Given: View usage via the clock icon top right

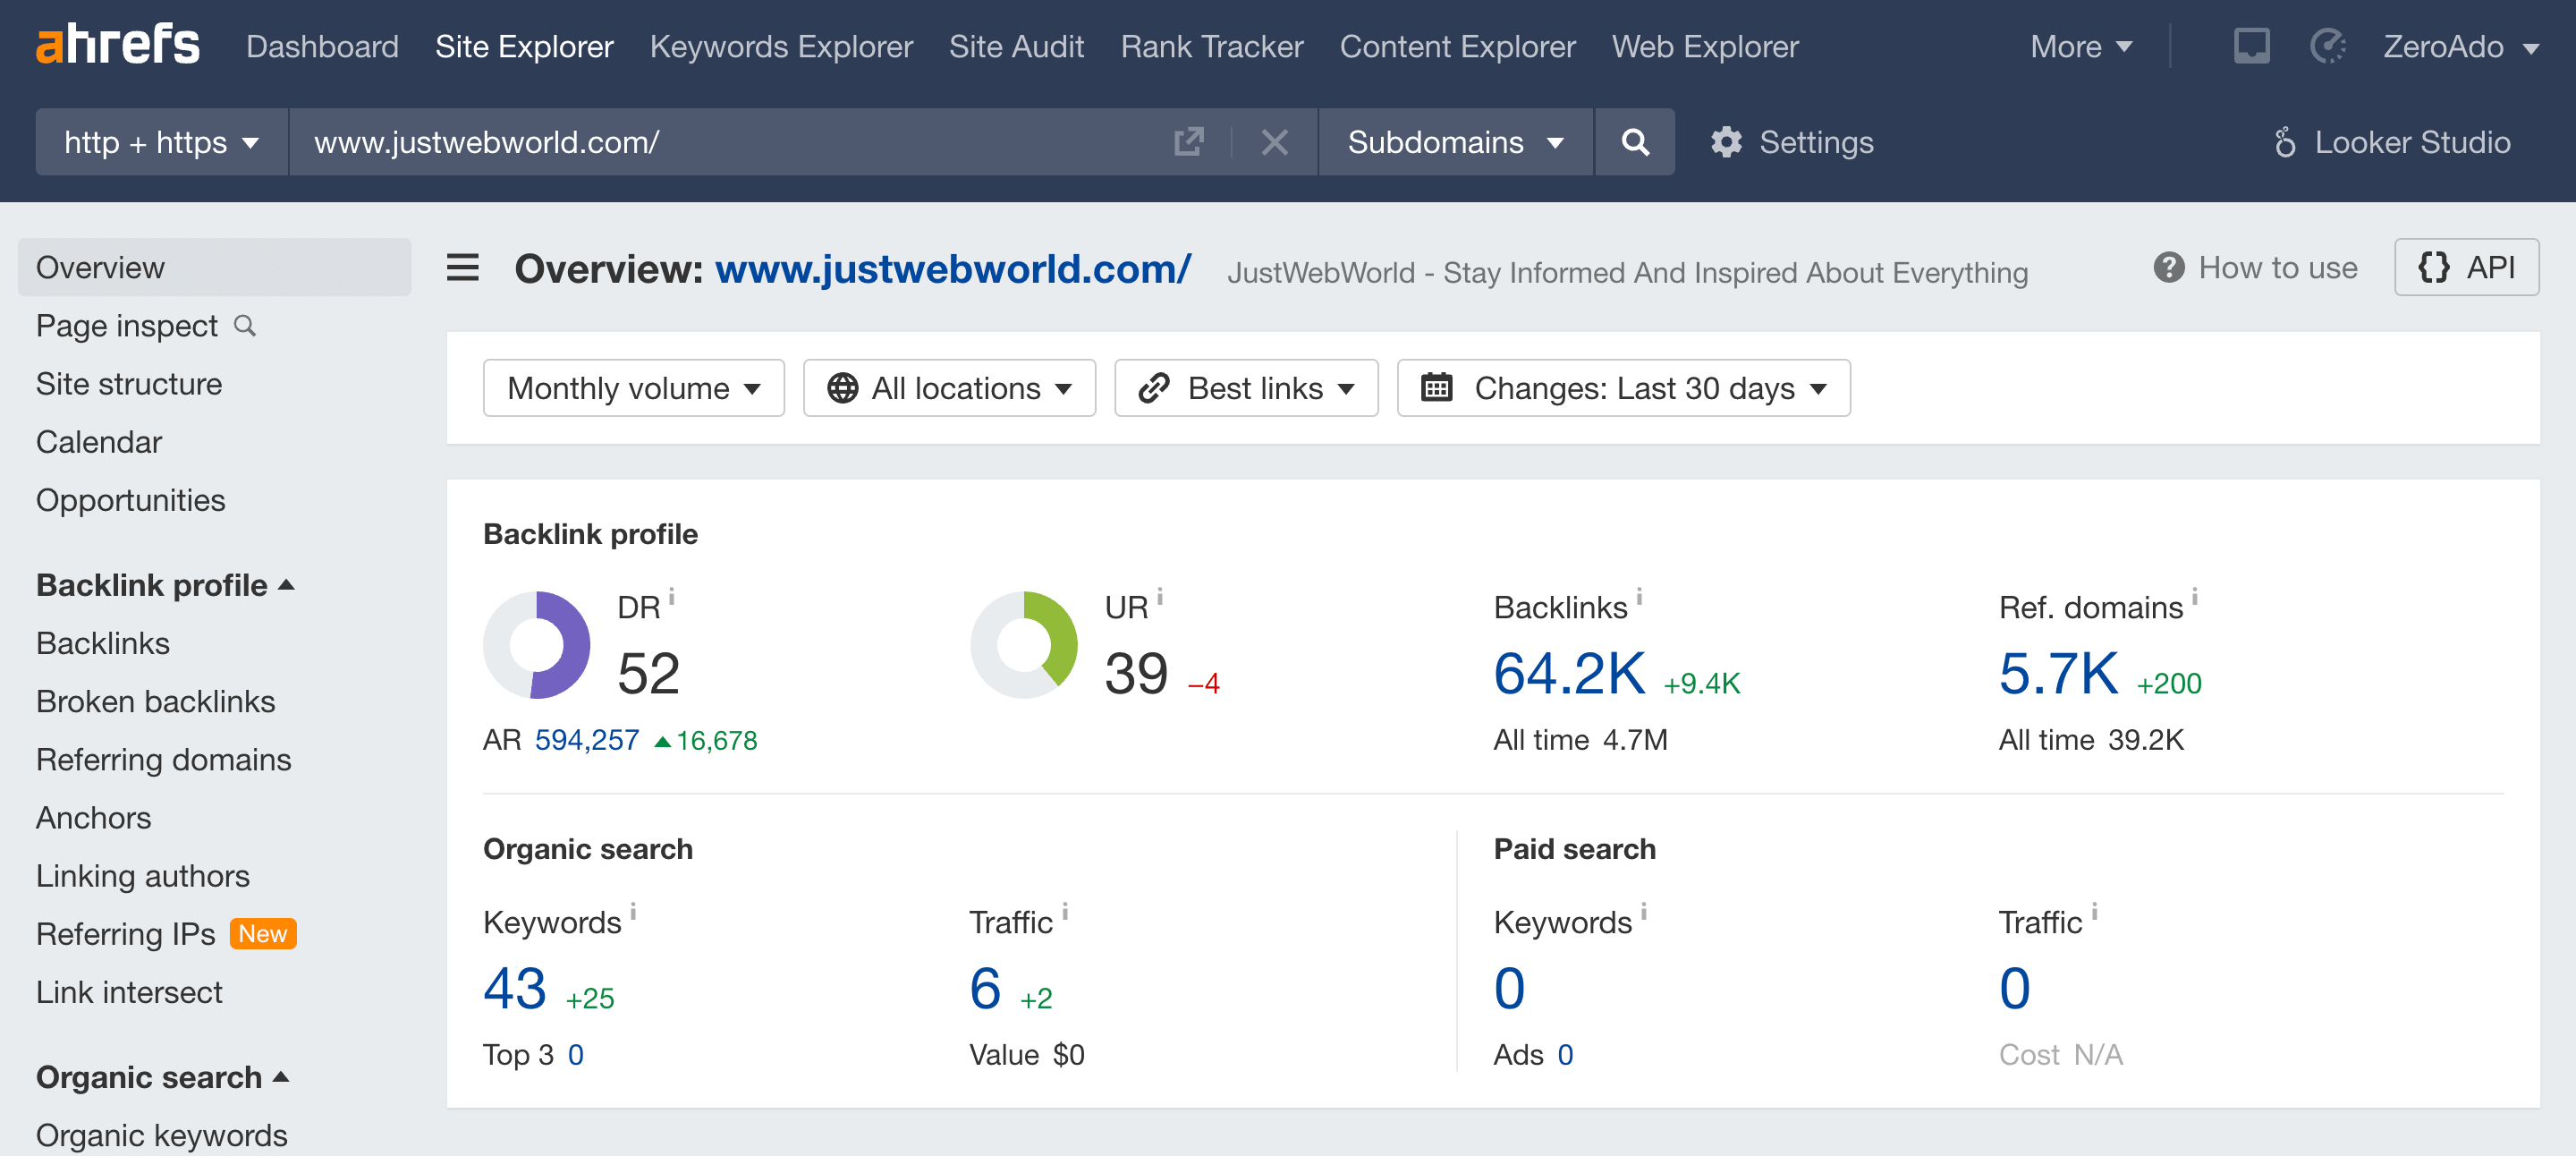Looking at the screenshot, I should click(x=2328, y=45).
